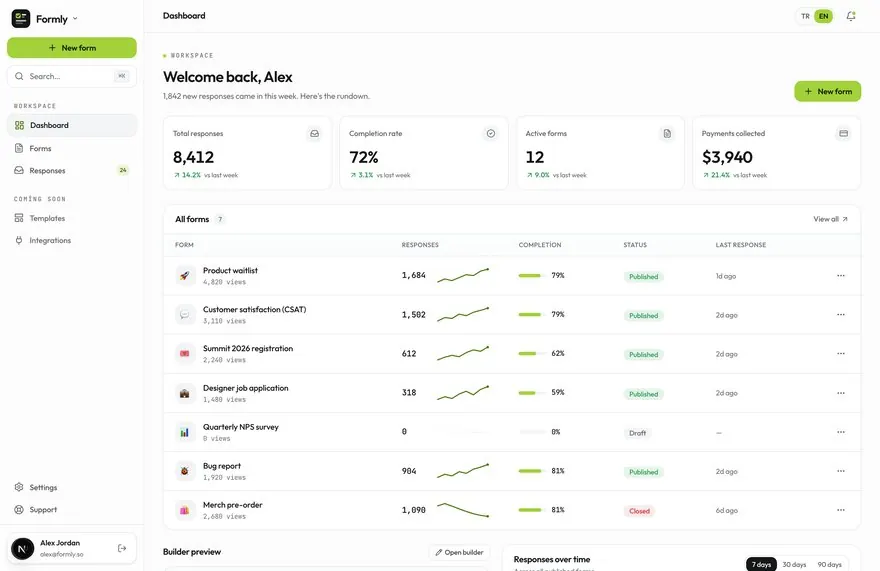Click the Payments collected card icon
The image size is (880, 571).
point(843,134)
